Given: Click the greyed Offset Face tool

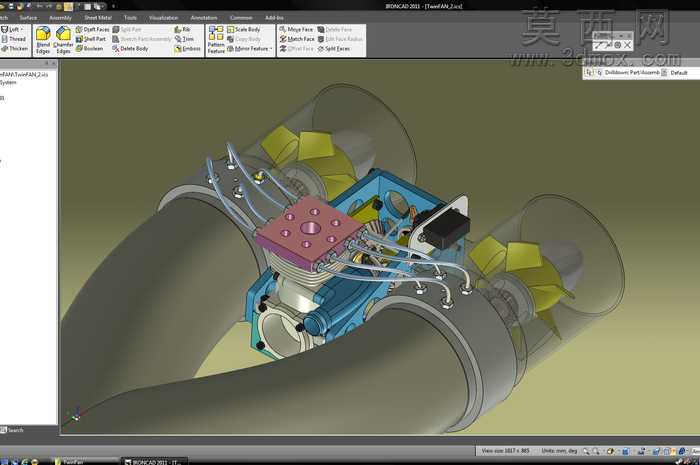Looking at the screenshot, I should (x=296, y=48).
